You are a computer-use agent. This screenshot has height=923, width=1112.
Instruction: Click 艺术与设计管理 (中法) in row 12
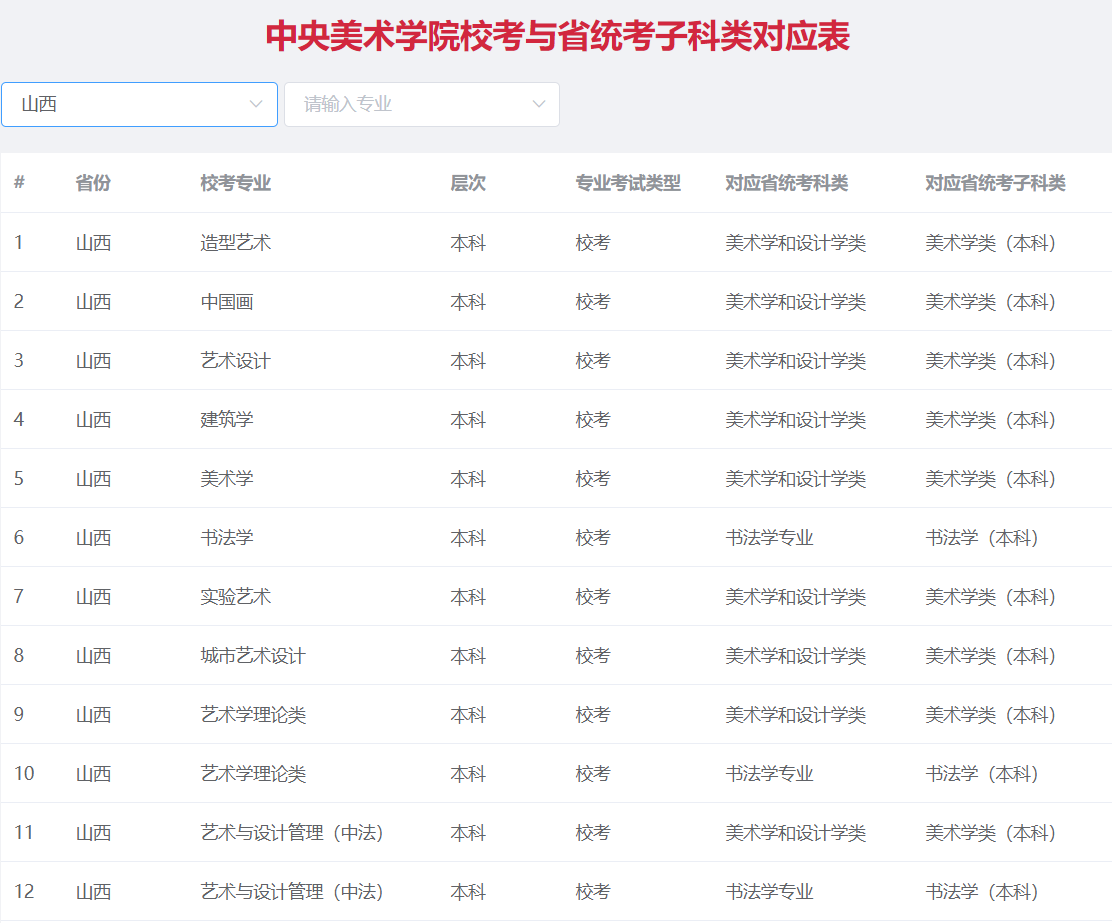(292, 890)
